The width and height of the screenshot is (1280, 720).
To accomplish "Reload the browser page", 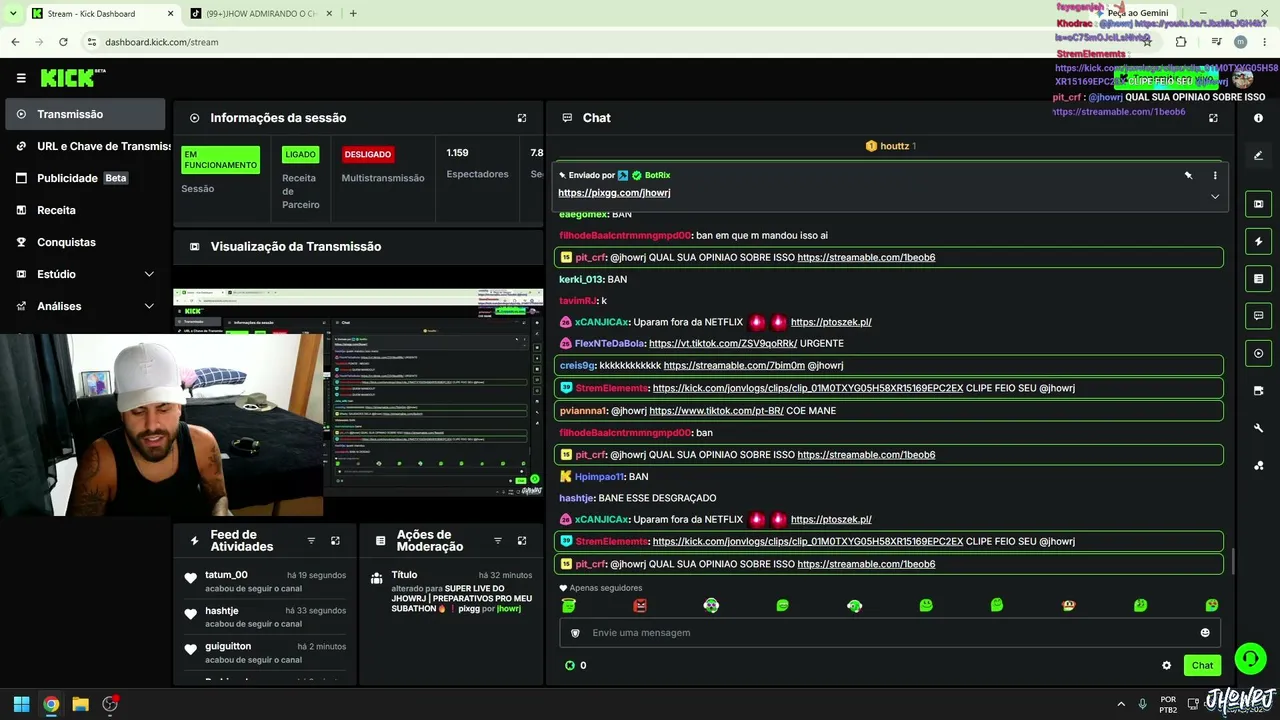I will (x=63, y=42).
